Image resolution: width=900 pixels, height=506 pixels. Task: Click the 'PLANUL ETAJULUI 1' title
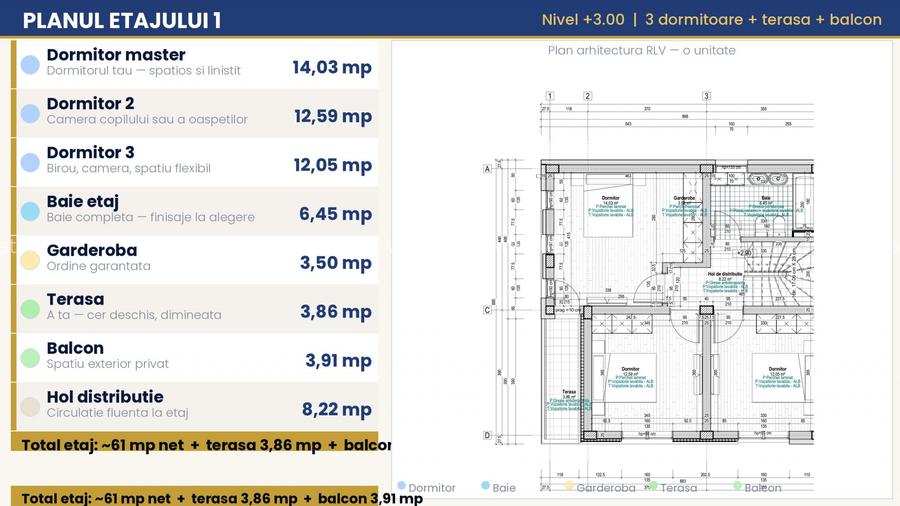[122, 20]
